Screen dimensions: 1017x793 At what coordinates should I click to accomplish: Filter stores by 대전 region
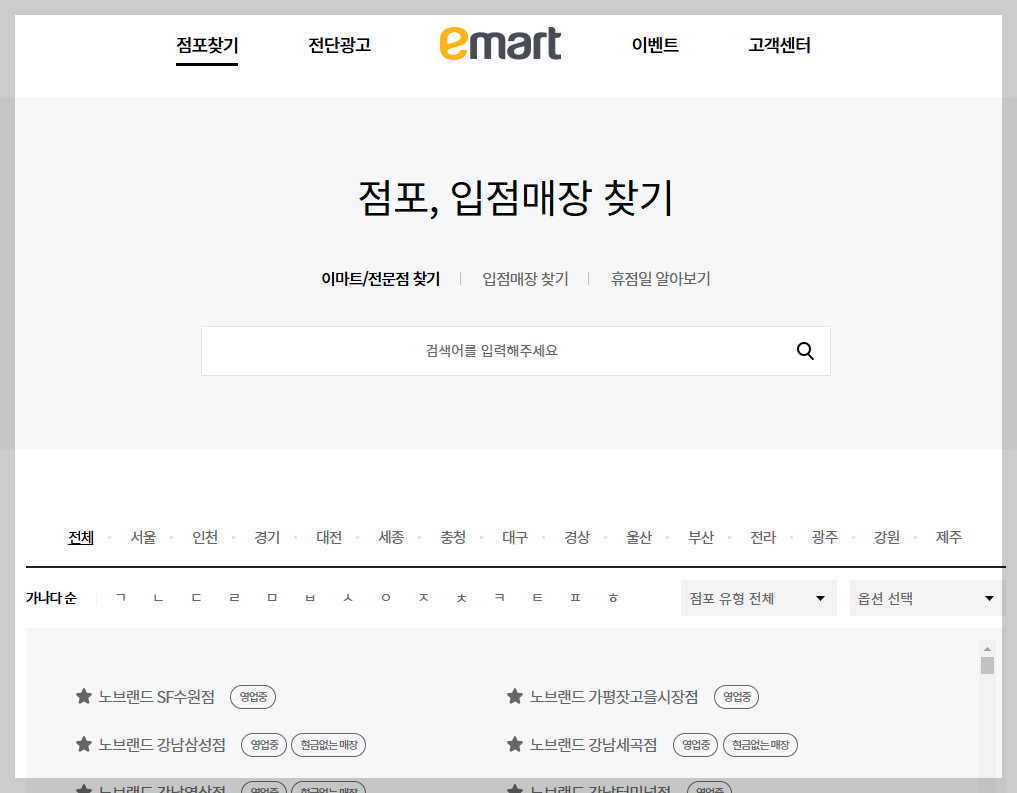(329, 538)
